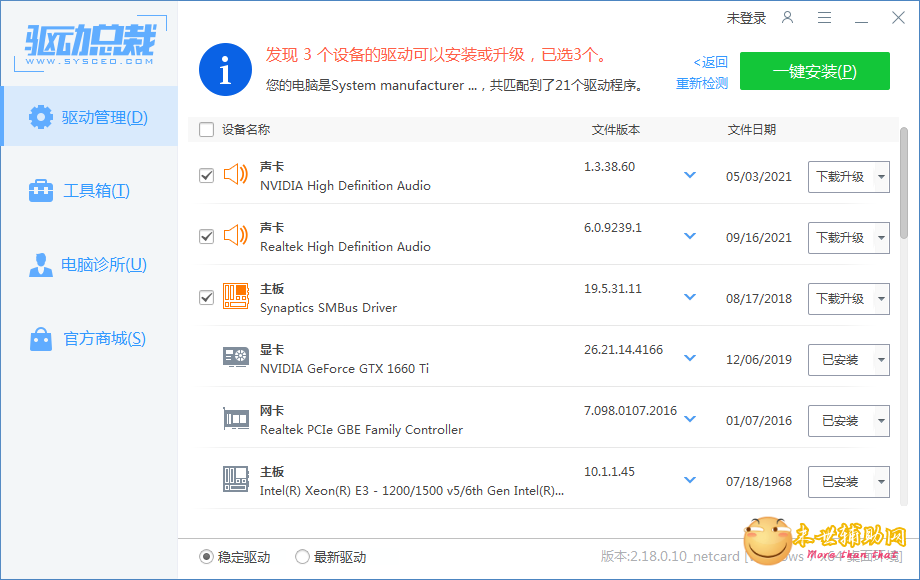This screenshot has height=580, width=920.
Task: Switch to 官方商城(S) tab
Action: point(89,338)
